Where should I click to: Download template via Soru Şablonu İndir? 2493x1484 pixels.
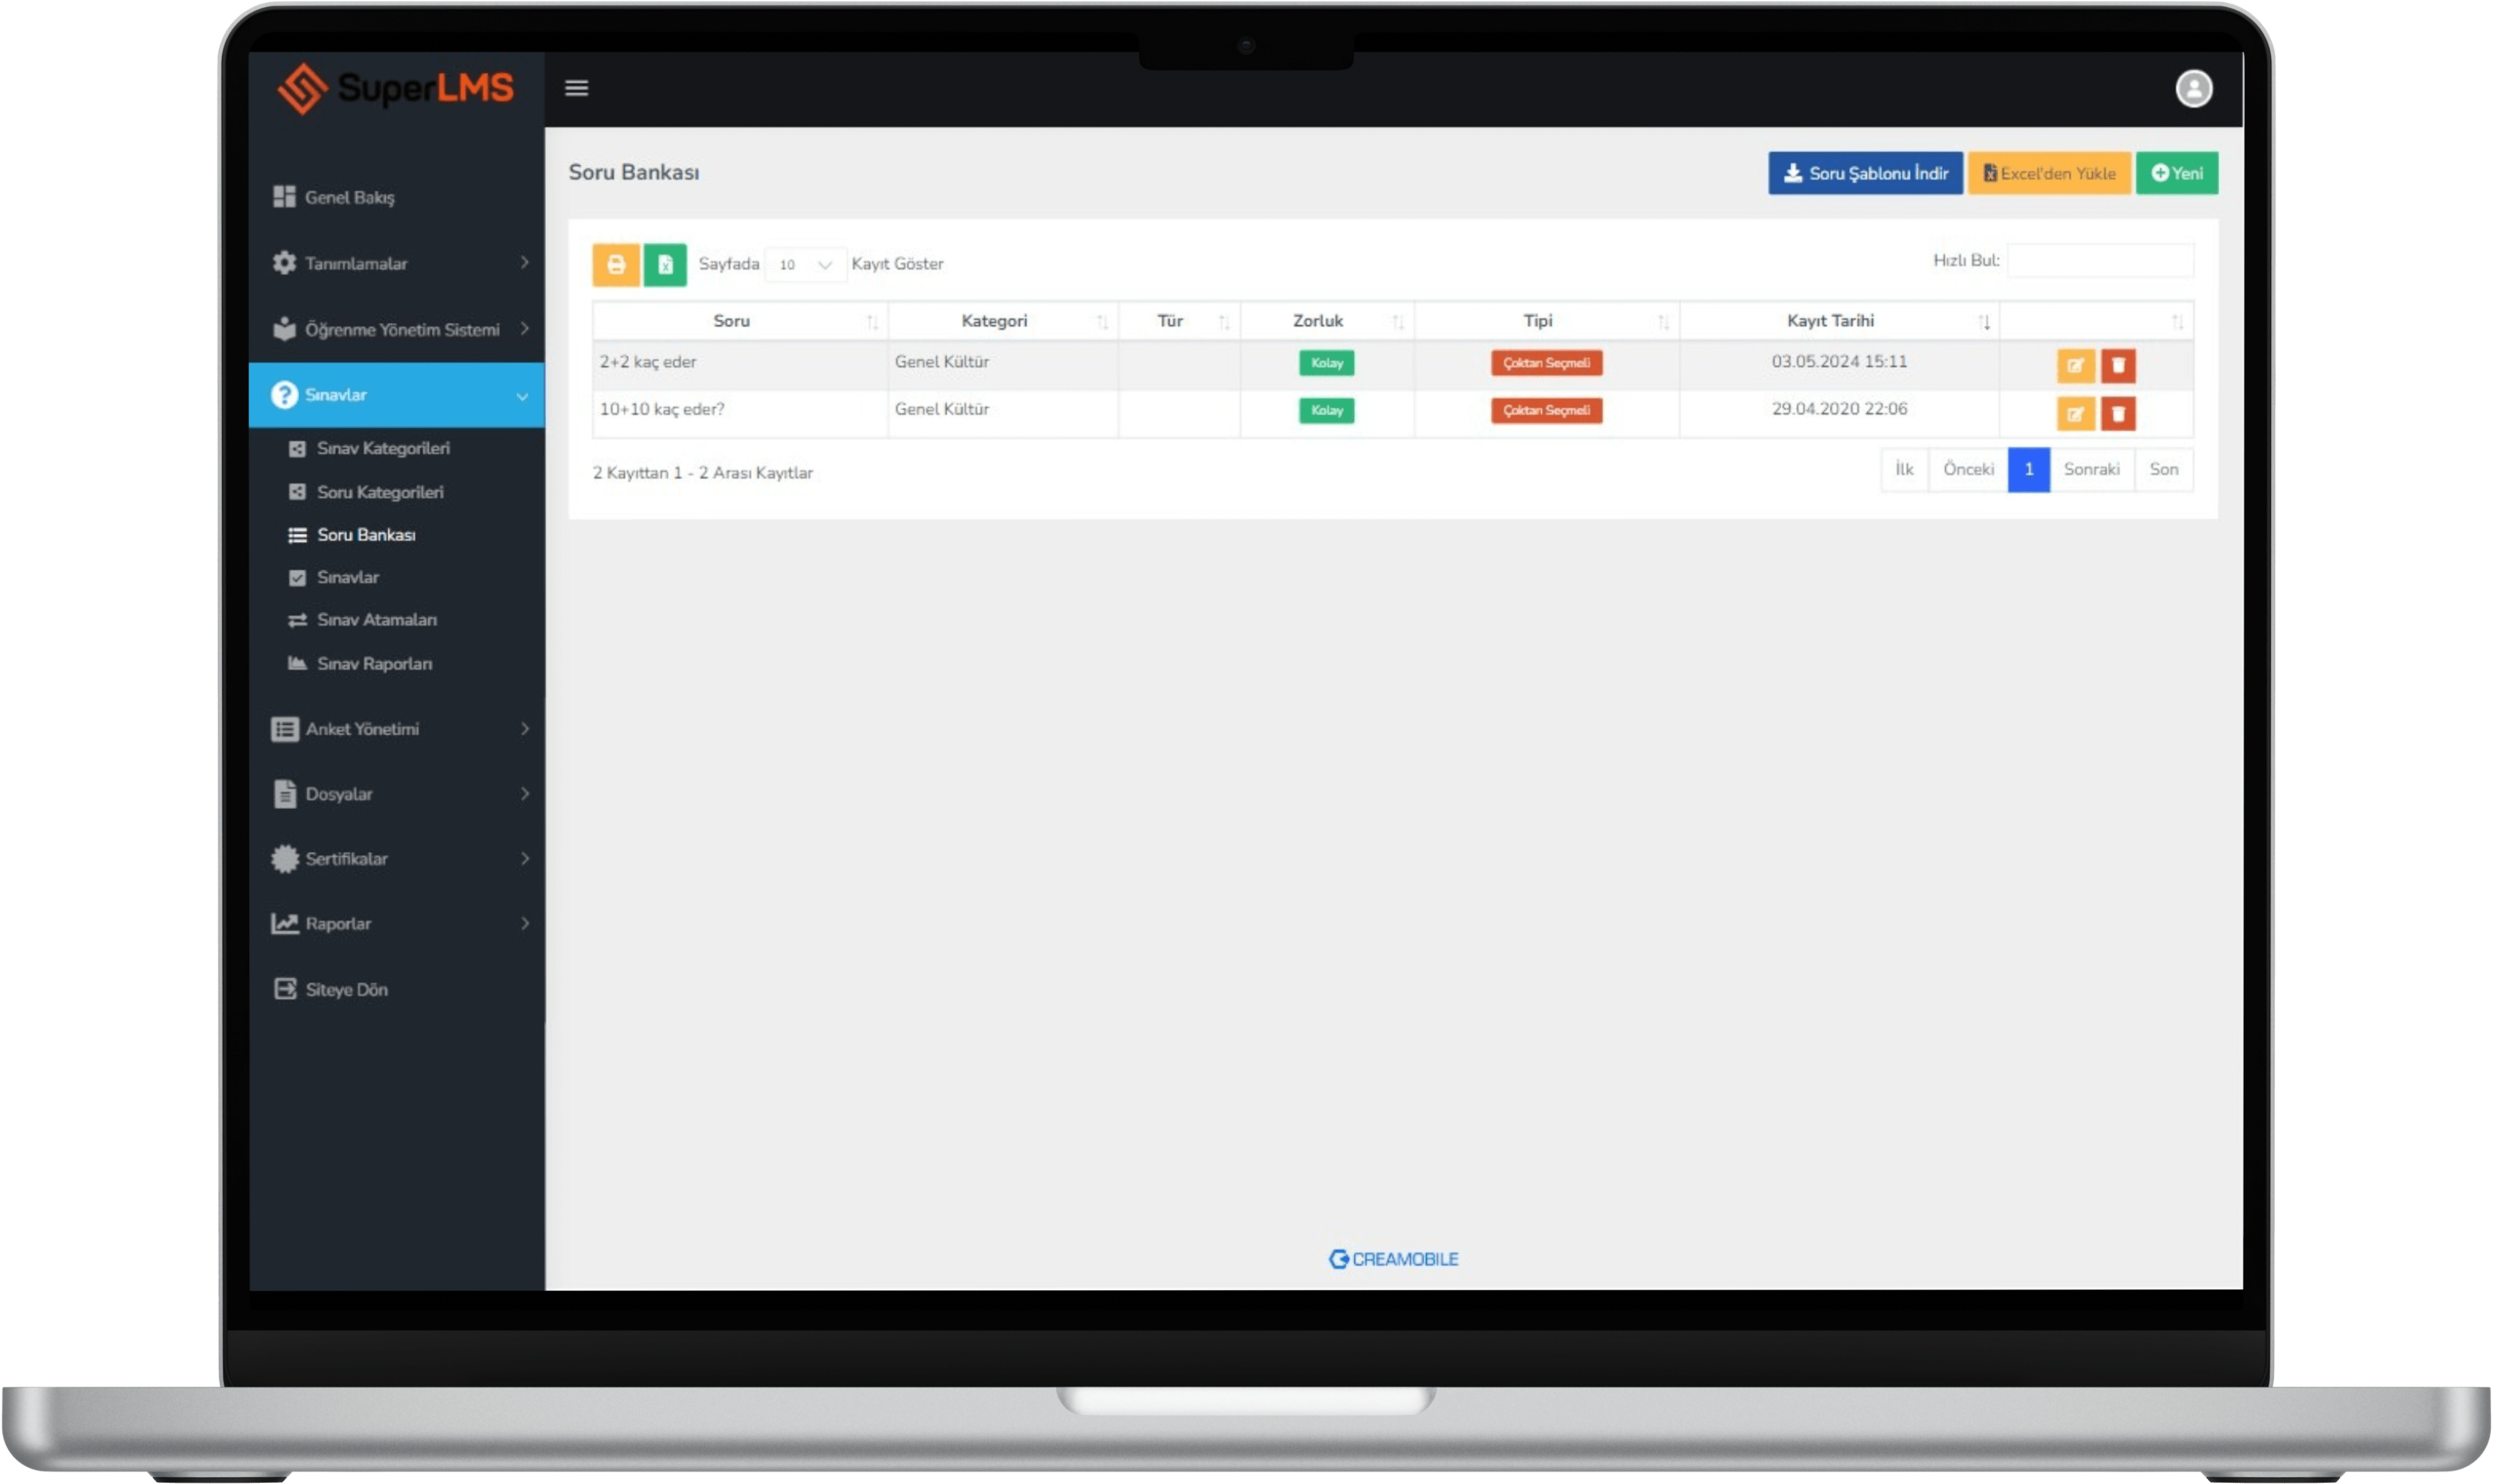click(1864, 173)
